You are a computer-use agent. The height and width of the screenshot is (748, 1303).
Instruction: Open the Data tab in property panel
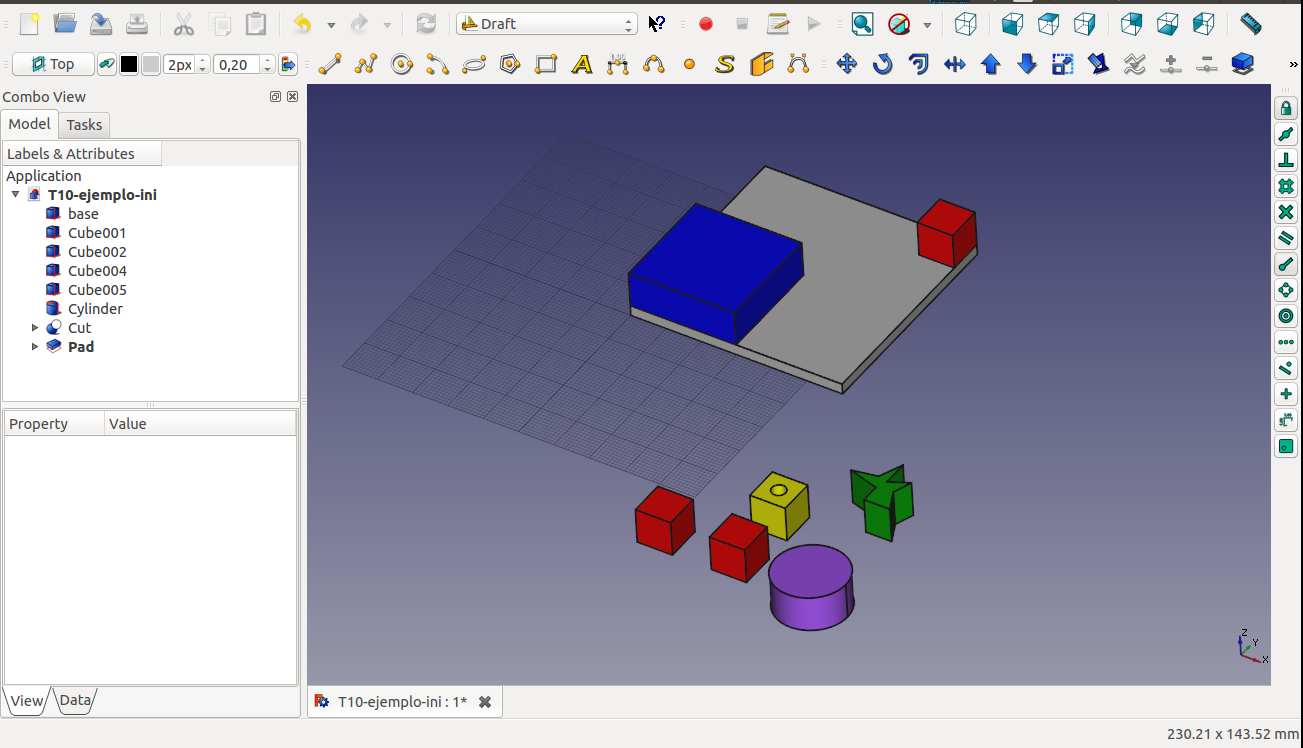pyautogui.click(x=75, y=701)
